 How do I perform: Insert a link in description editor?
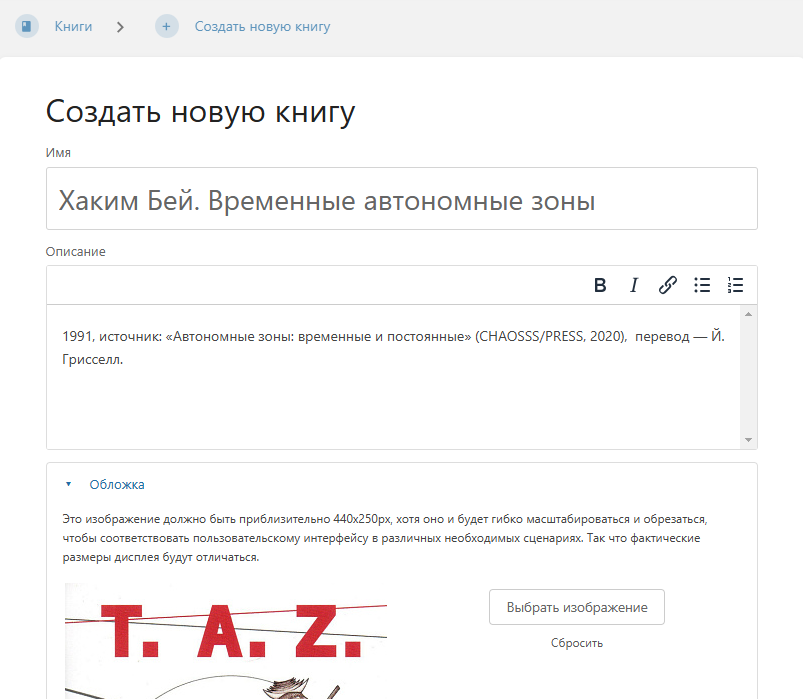667,285
